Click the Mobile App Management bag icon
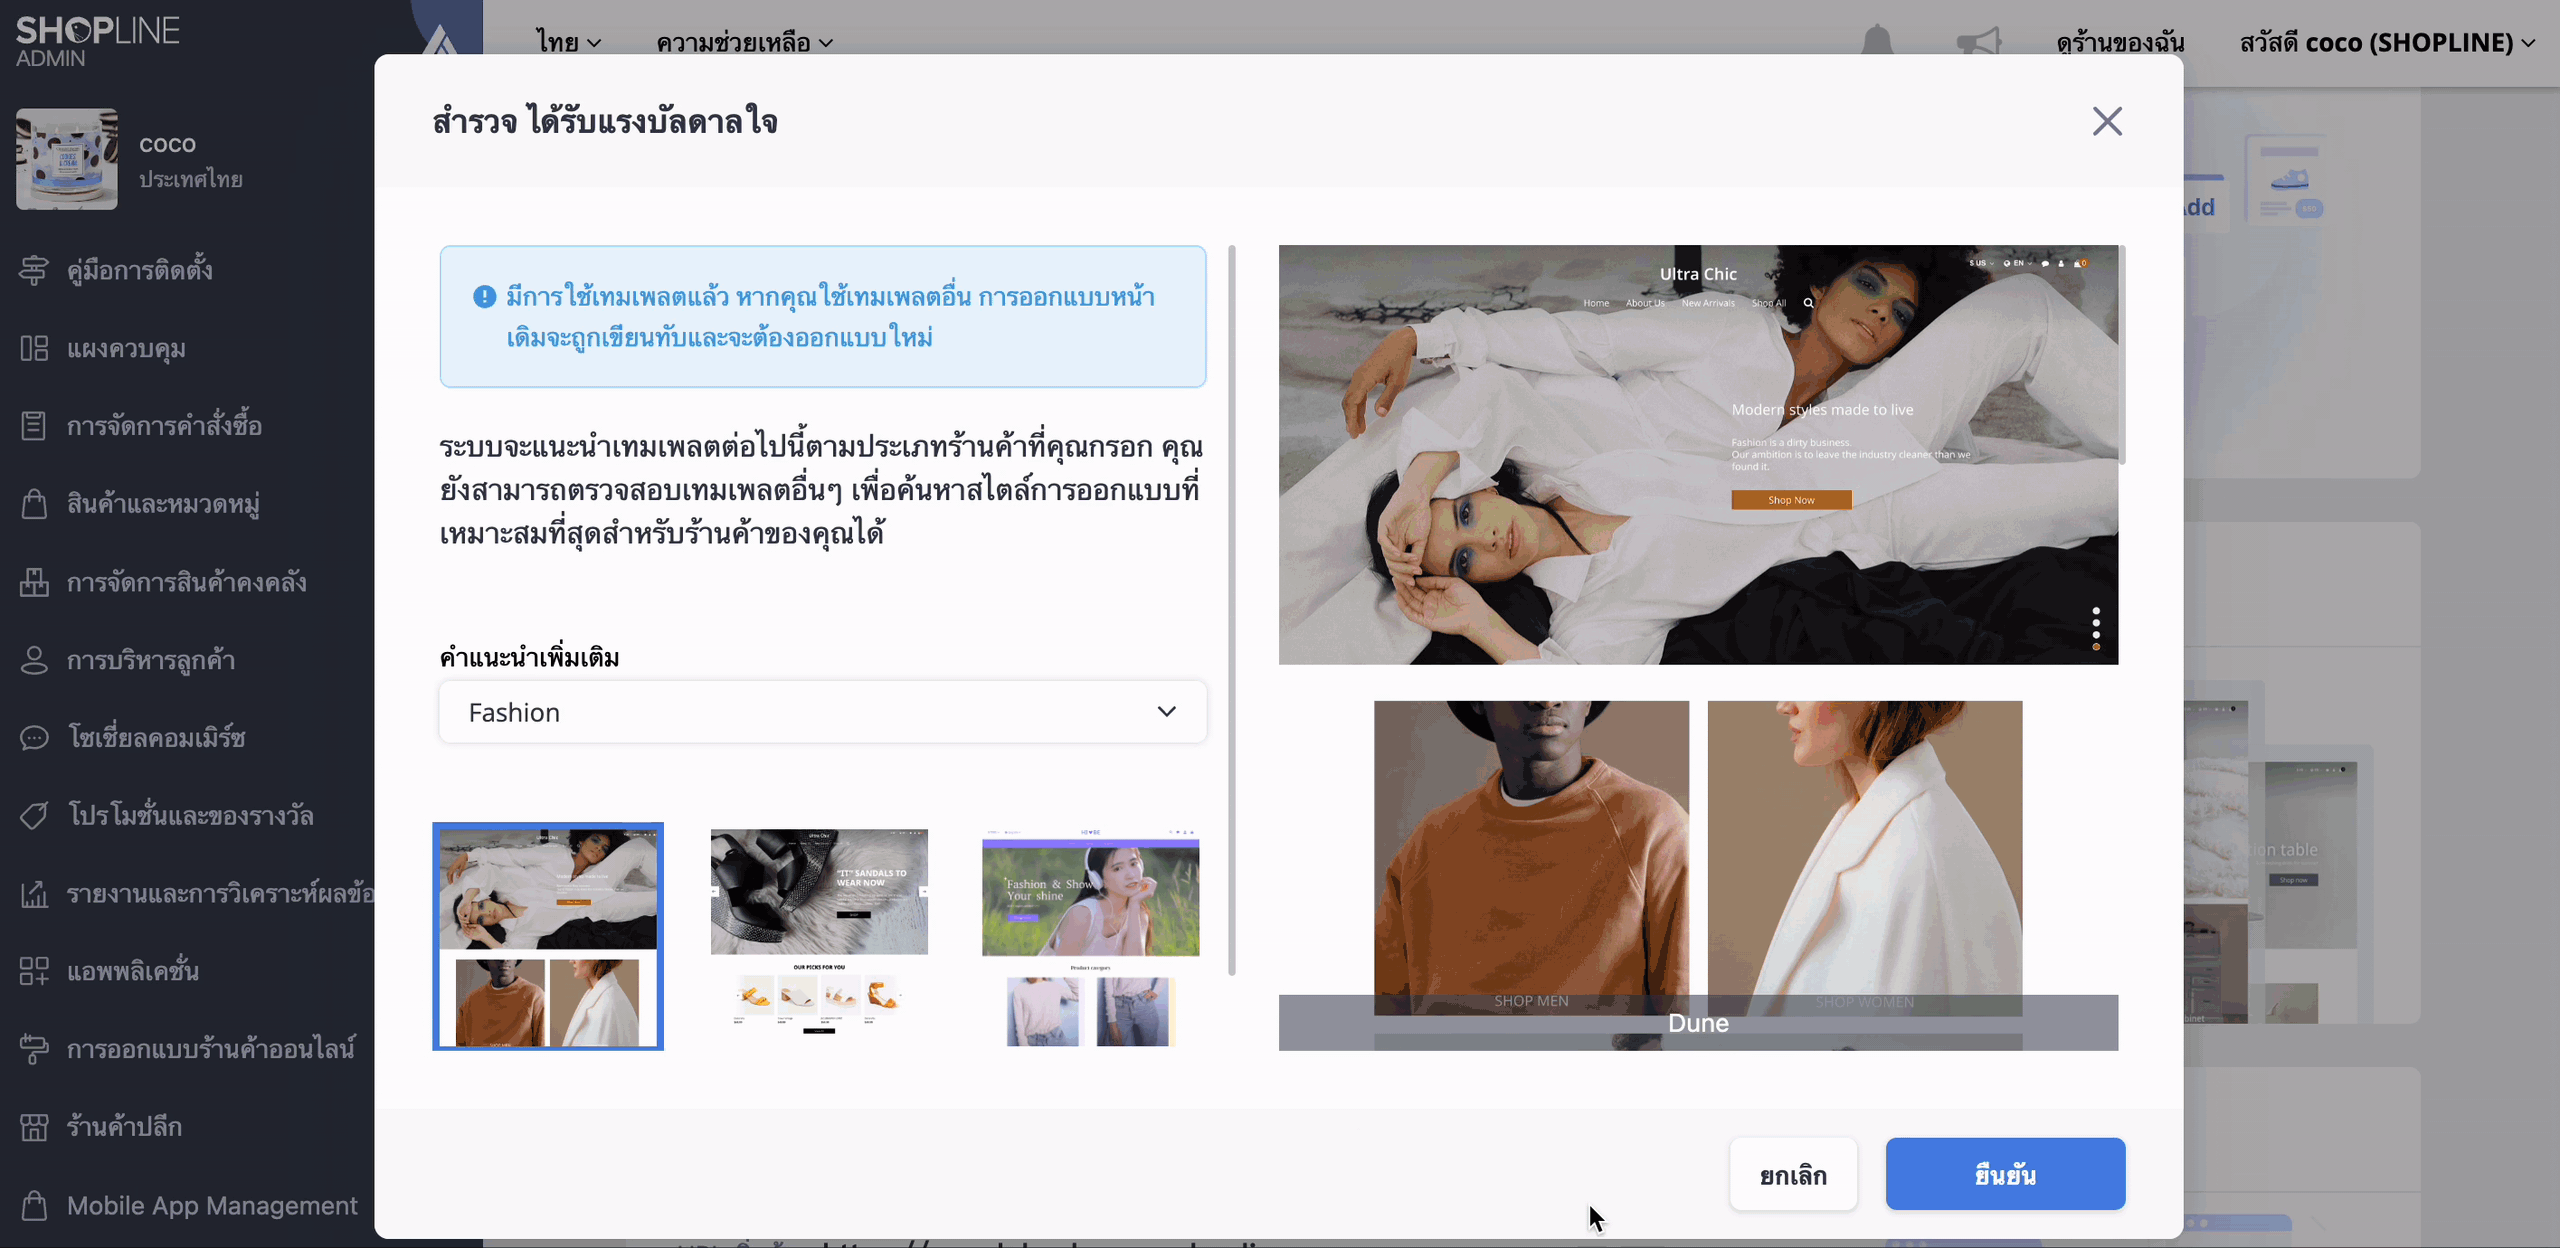Viewport: 2560px width, 1248px height. [34, 1205]
